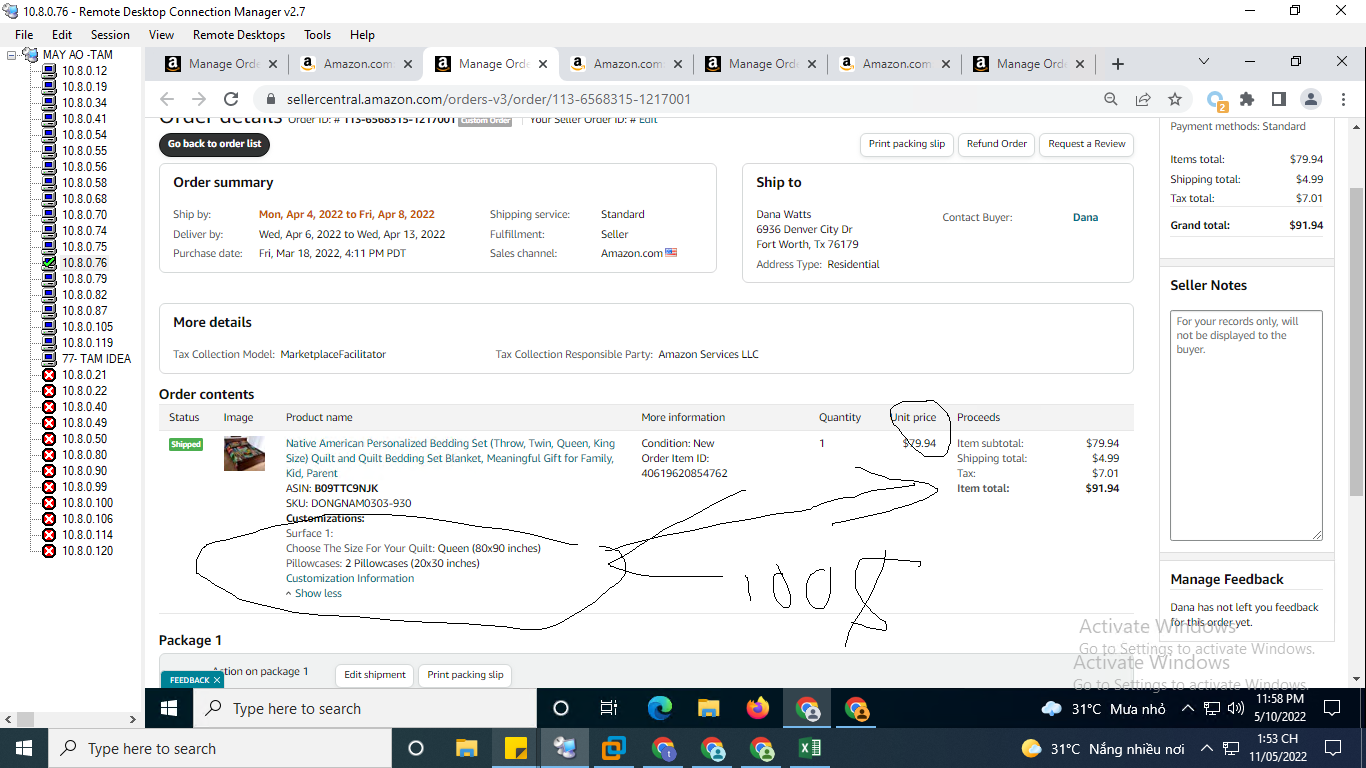1366x768 pixels.
Task: Open File Explorer in the remote taskbar
Action: (x=709, y=708)
